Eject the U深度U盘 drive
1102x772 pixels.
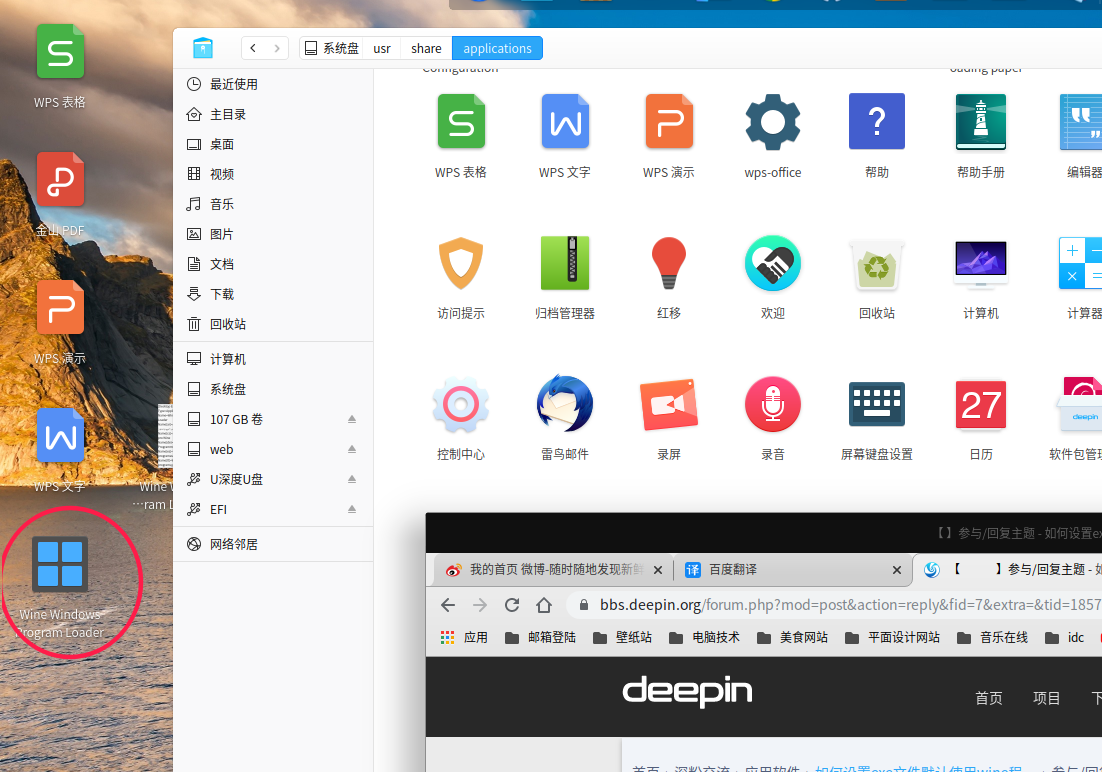(352, 479)
